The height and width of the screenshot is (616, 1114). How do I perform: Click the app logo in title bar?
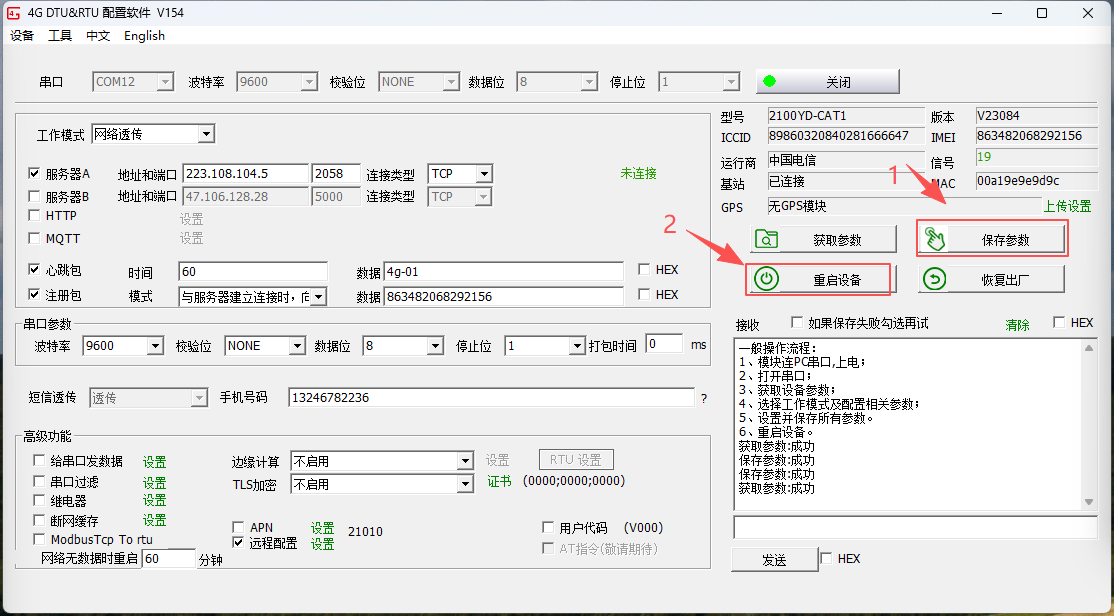coord(15,13)
